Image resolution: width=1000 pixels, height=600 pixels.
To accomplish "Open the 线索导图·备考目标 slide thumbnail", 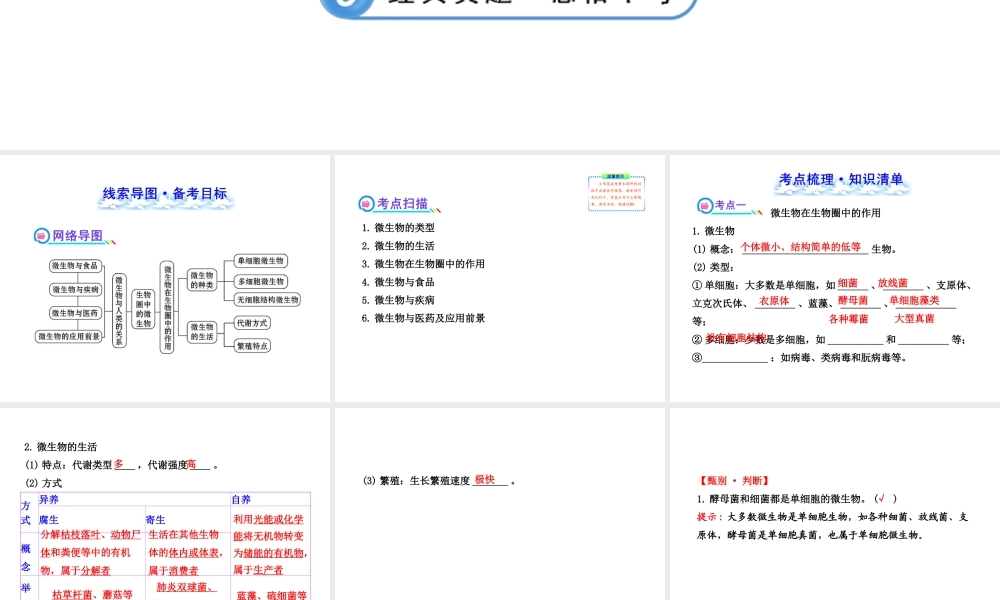I will pyautogui.click(x=165, y=278).
